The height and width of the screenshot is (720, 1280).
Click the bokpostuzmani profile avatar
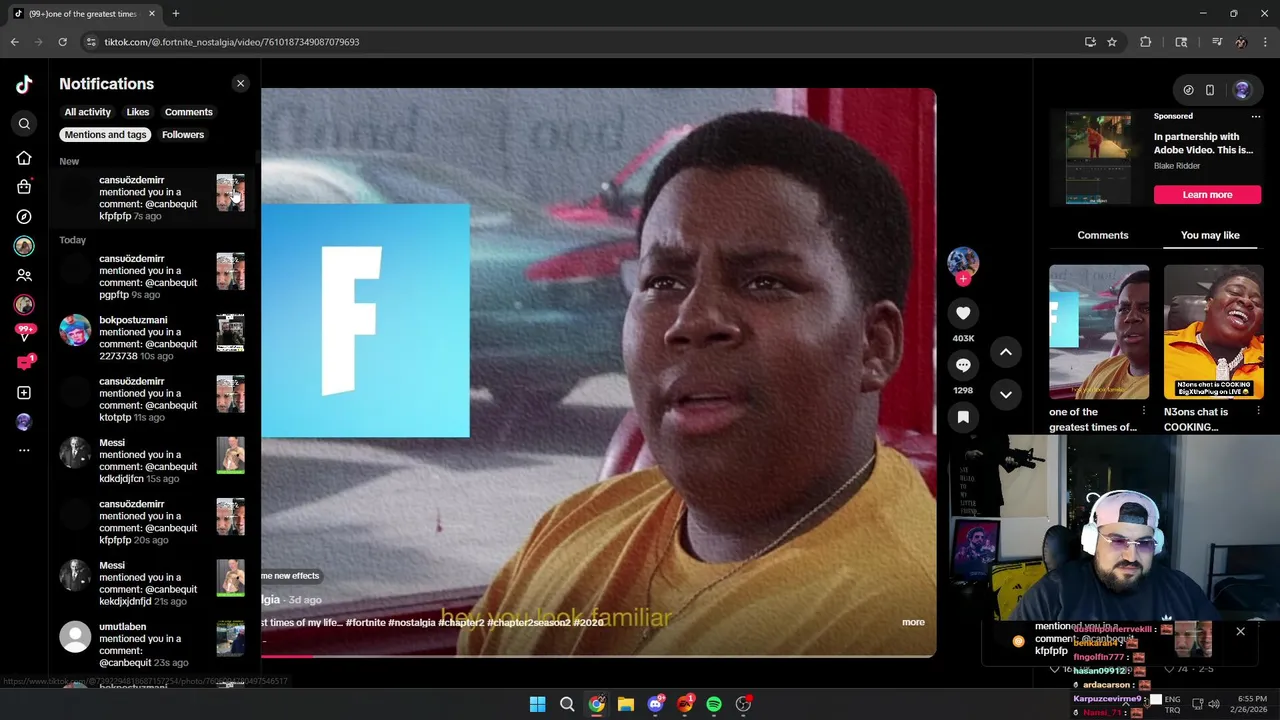pyautogui.click(x=75, y=330)
